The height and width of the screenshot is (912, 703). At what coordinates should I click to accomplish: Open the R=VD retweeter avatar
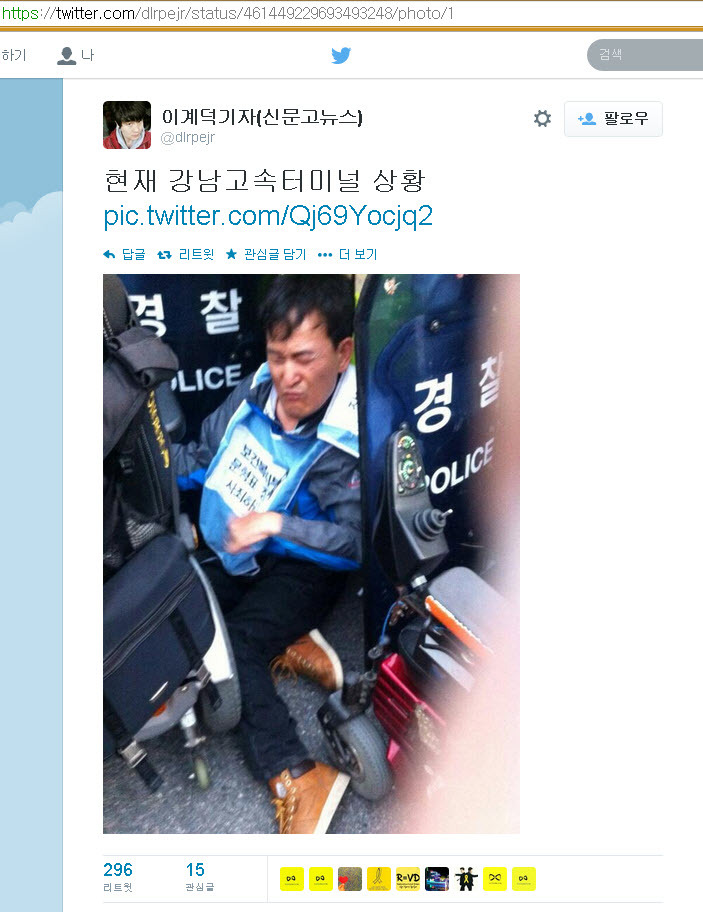coord(408,879)
